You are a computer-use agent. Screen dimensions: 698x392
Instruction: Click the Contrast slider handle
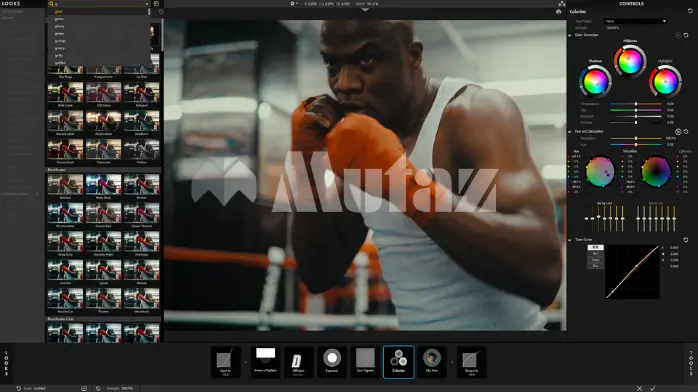point(636,122)
